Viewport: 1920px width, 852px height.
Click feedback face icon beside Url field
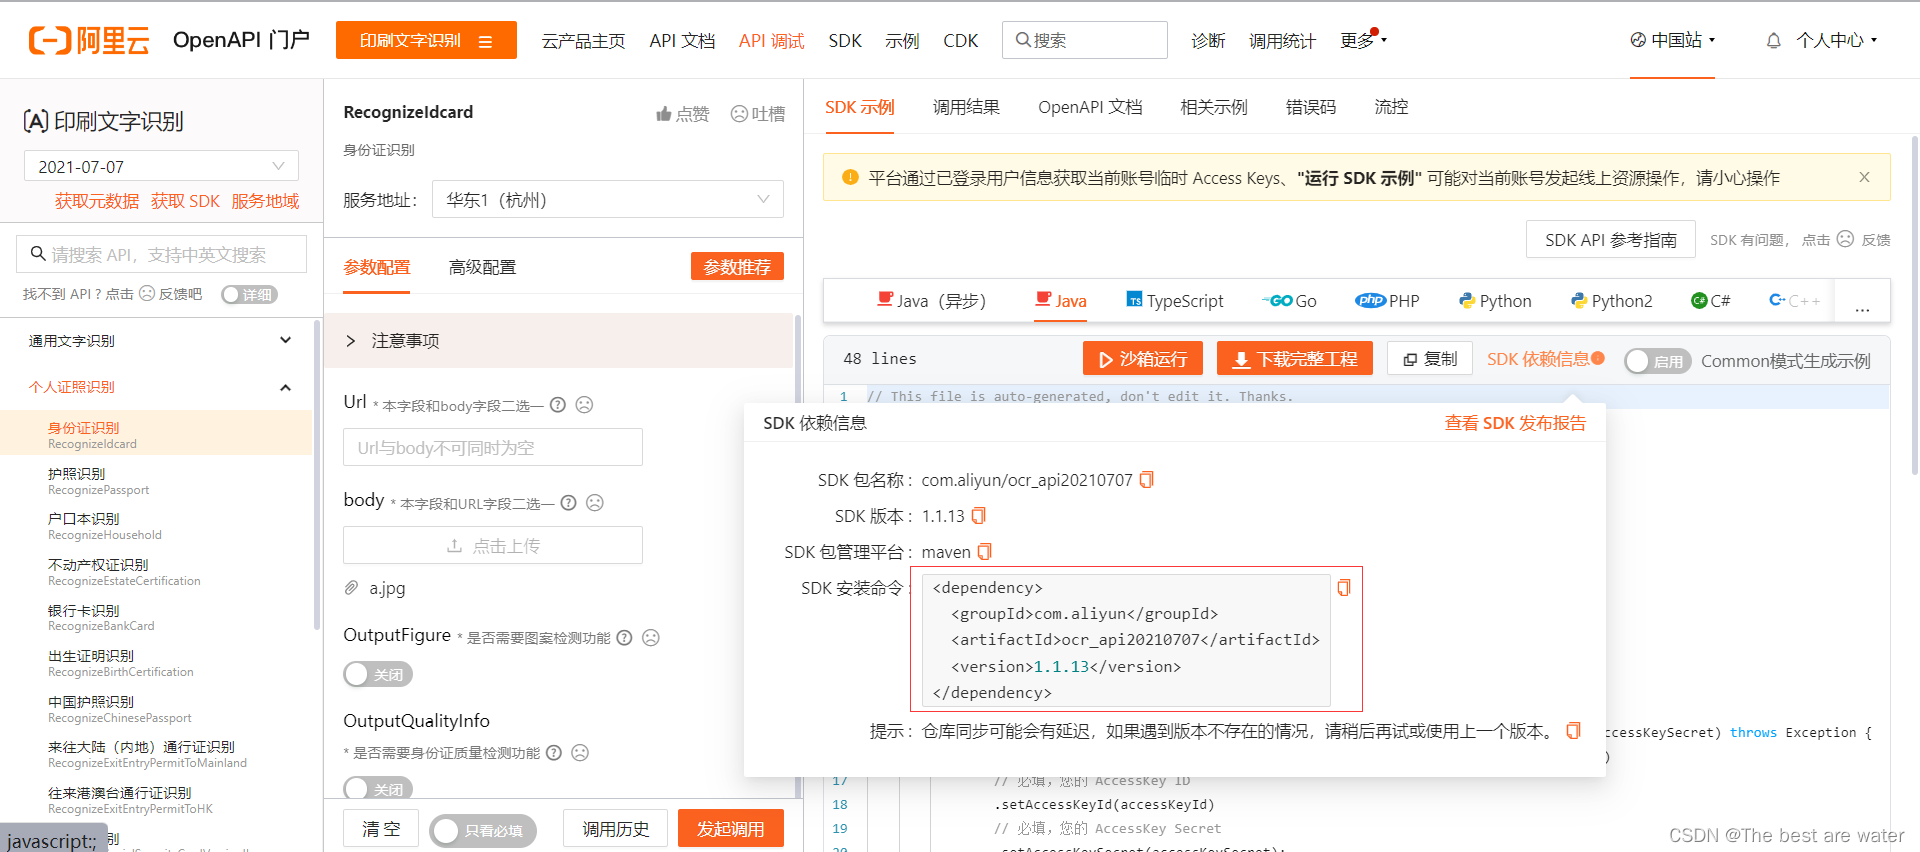pyautogui.click(x=585, y=405)
